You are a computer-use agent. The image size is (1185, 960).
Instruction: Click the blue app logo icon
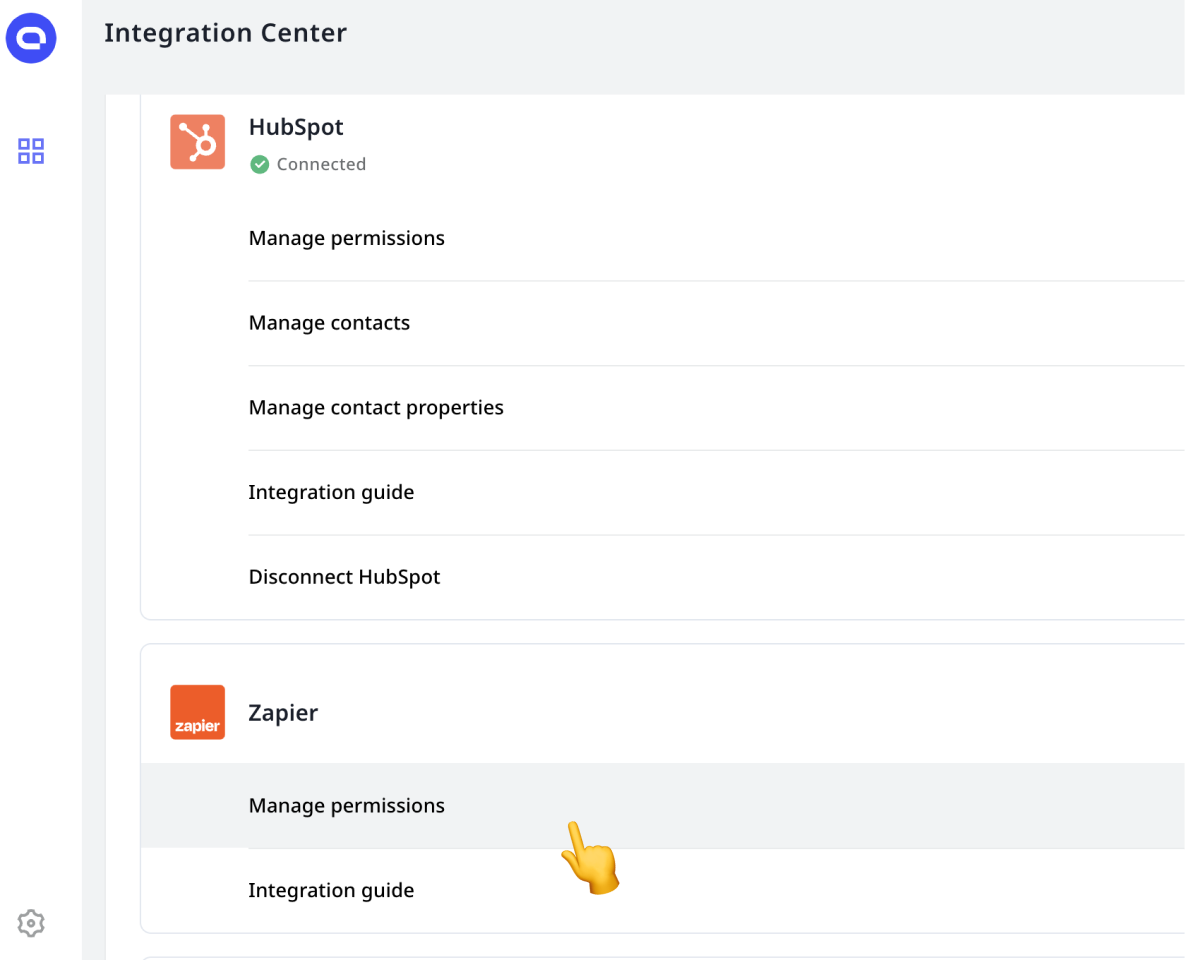[x=31, y=38]
